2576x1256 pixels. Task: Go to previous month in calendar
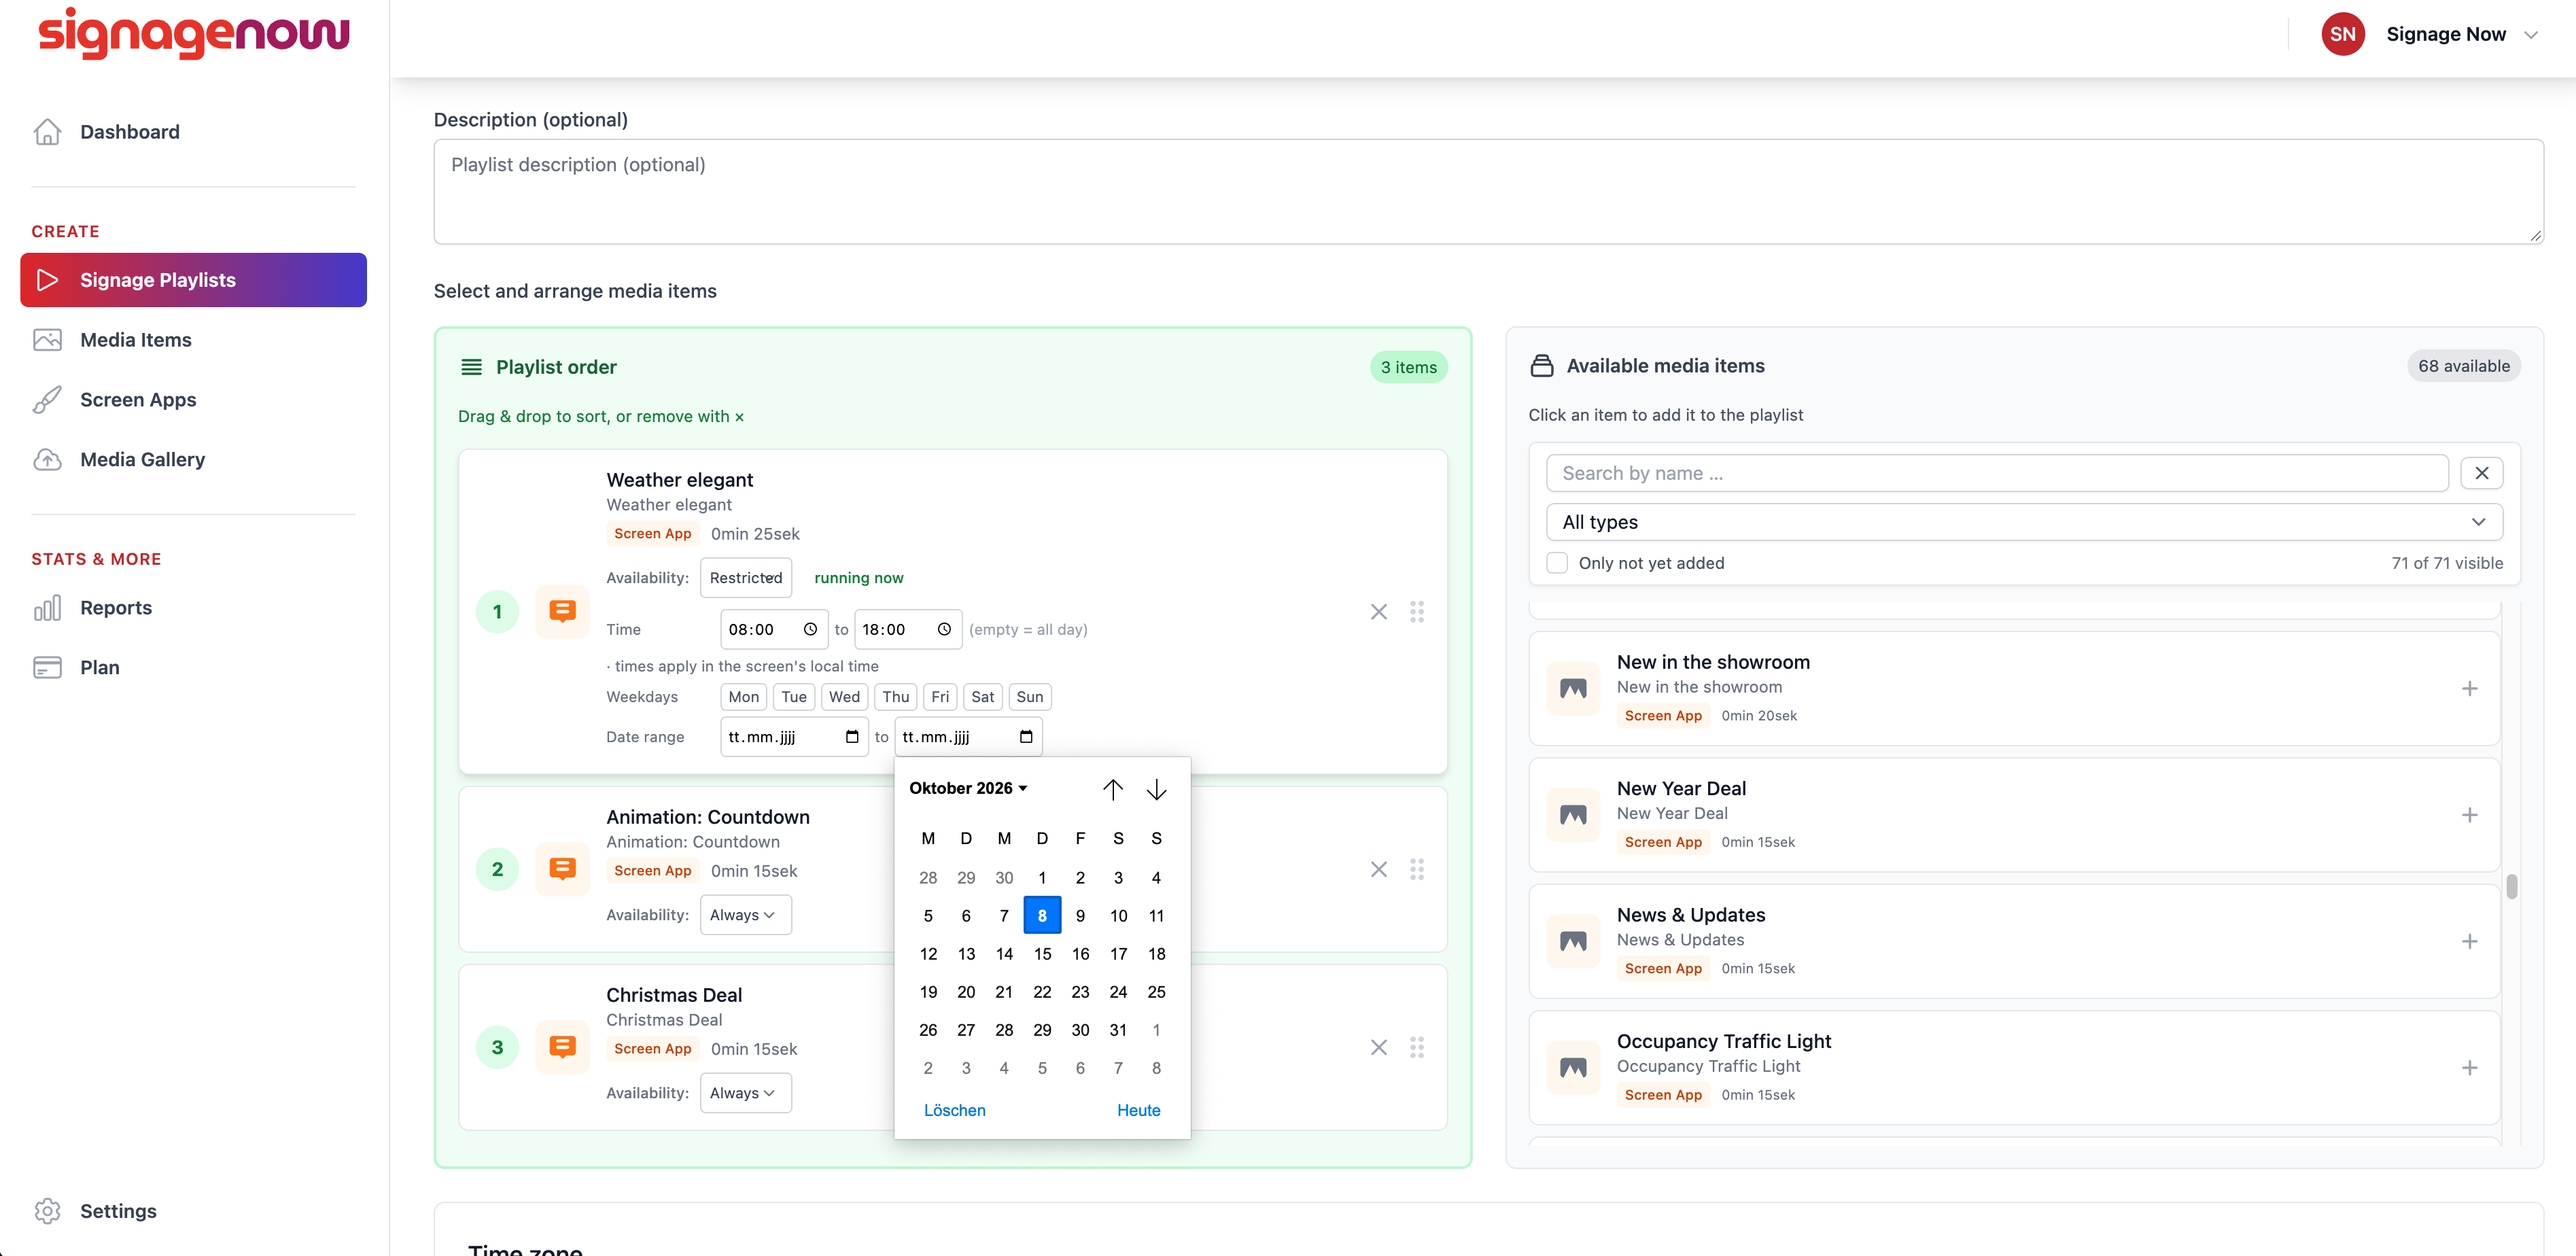coord(1112,789)
